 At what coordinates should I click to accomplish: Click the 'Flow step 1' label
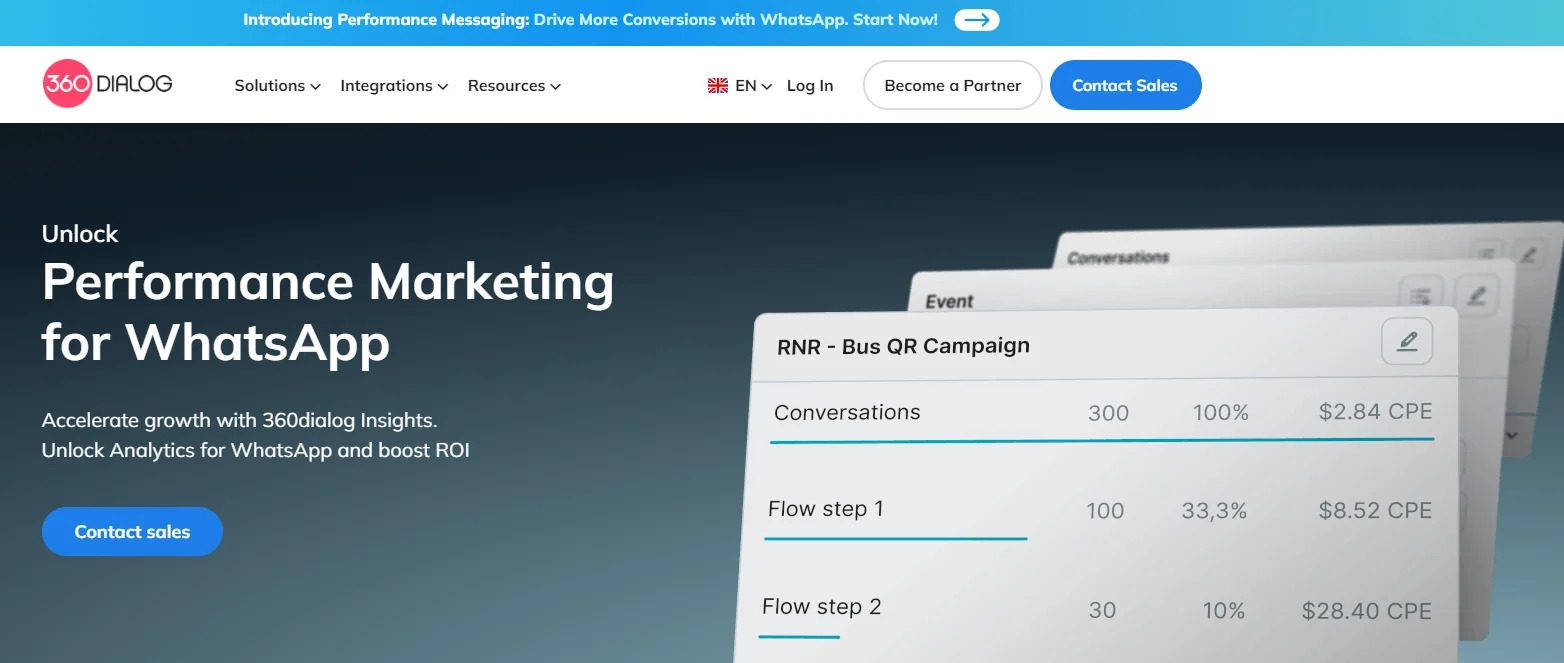pos(826,509)
